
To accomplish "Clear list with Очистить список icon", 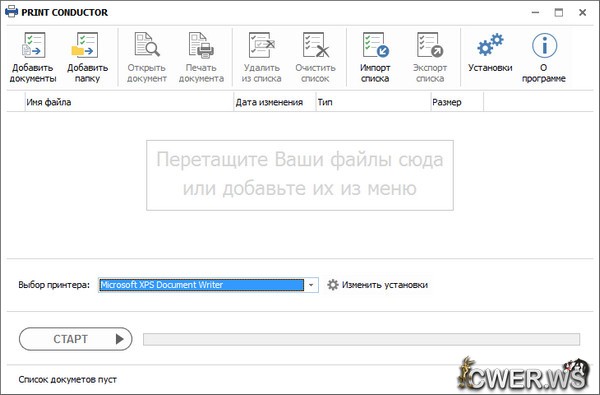I will point(316,46).
